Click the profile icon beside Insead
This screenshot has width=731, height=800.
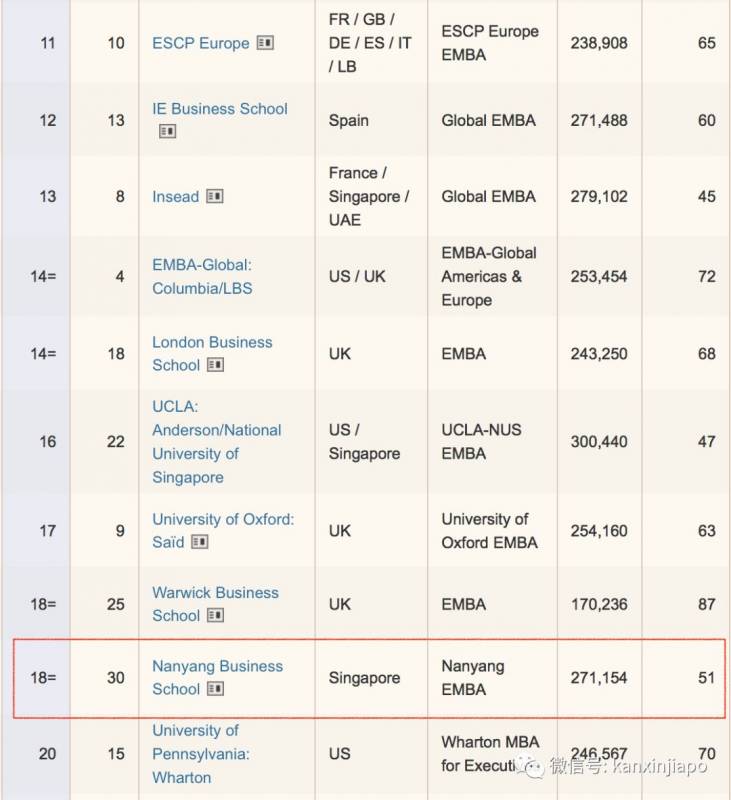(x=215, y=197)
